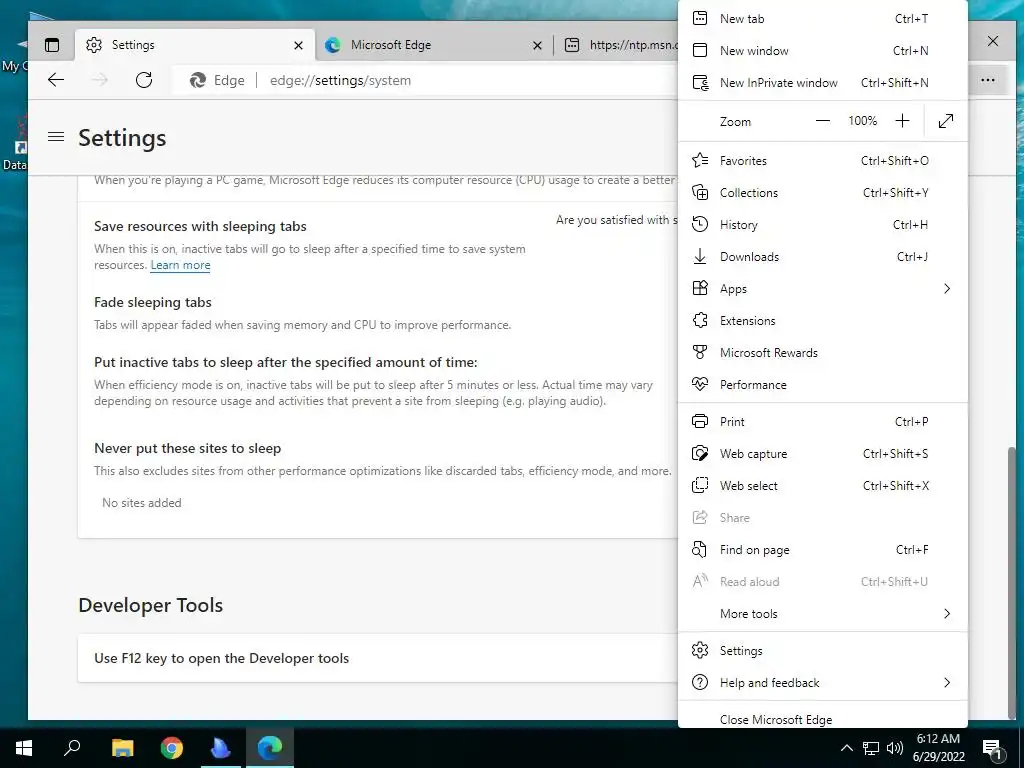Open New InPrivate window

tap(823, 83)
